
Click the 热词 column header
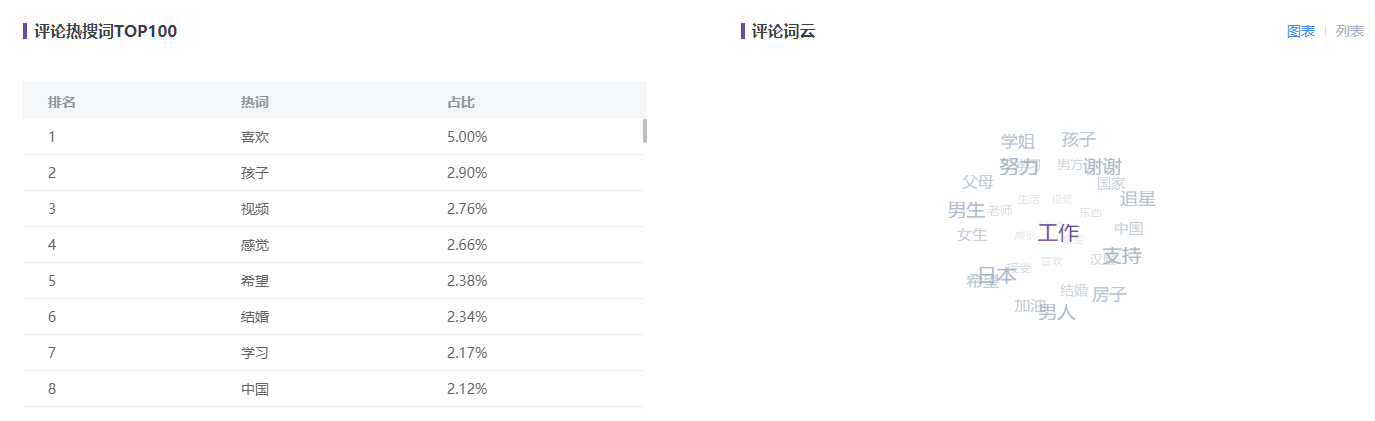point(255,102)
